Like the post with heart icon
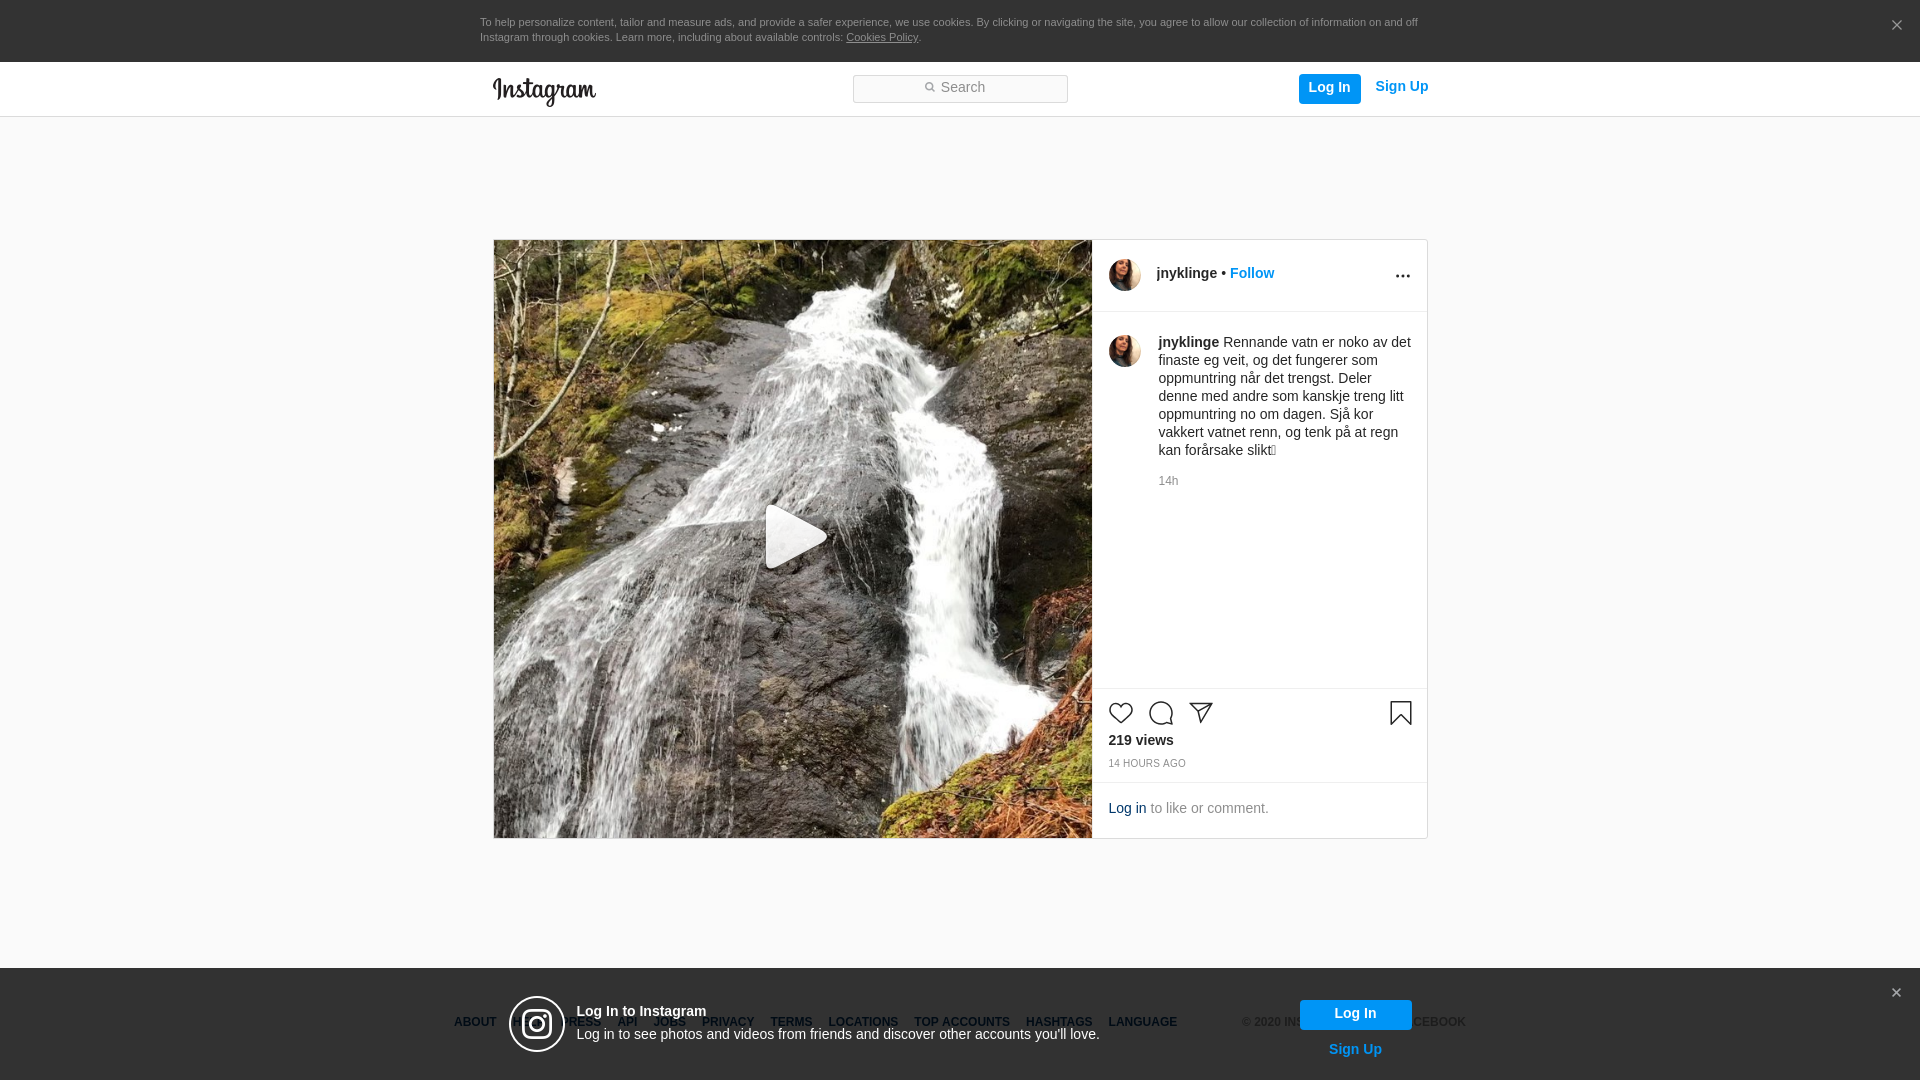The image size is (1920, 1080). pyautogui.click(x=1120, y=713)
